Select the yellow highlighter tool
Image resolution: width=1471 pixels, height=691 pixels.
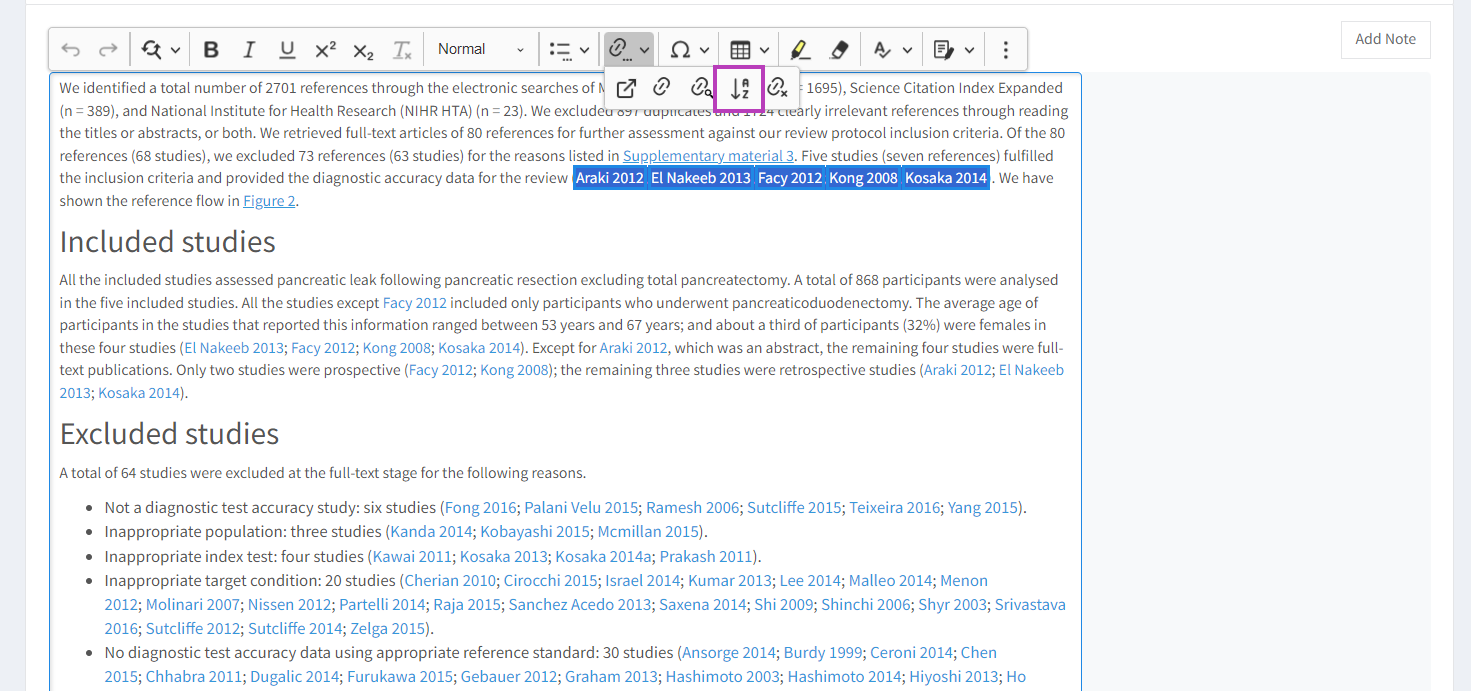click(x=799, y=50)
